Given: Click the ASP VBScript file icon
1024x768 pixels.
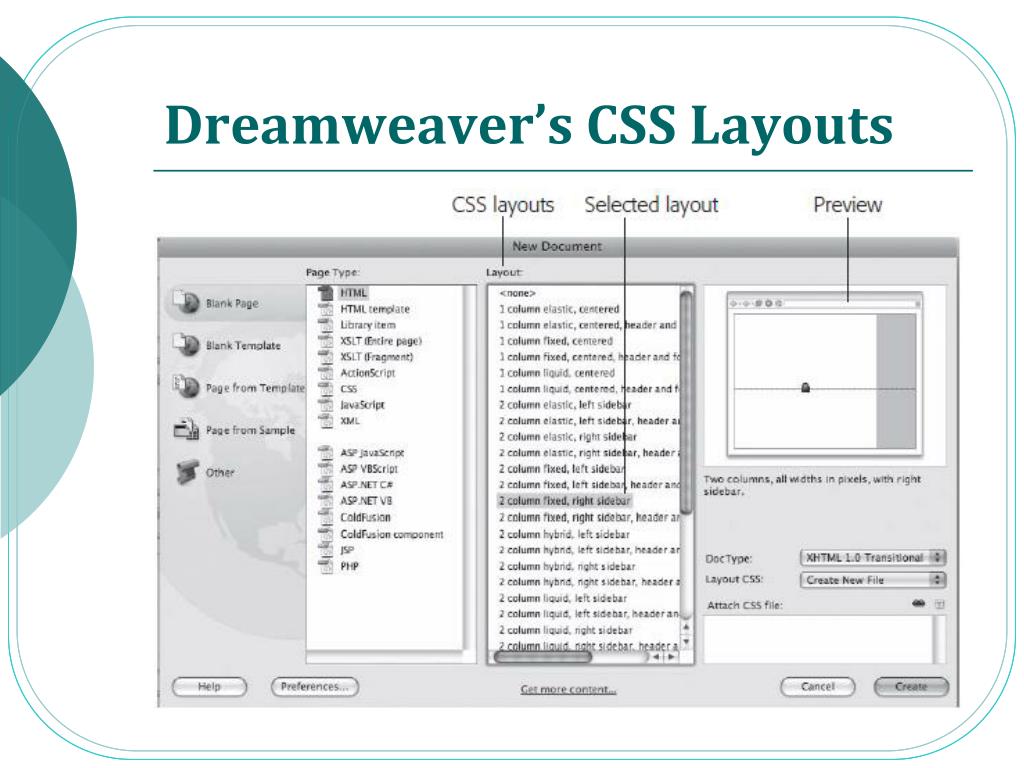Looking at the screenshot, I should point(325,468).
